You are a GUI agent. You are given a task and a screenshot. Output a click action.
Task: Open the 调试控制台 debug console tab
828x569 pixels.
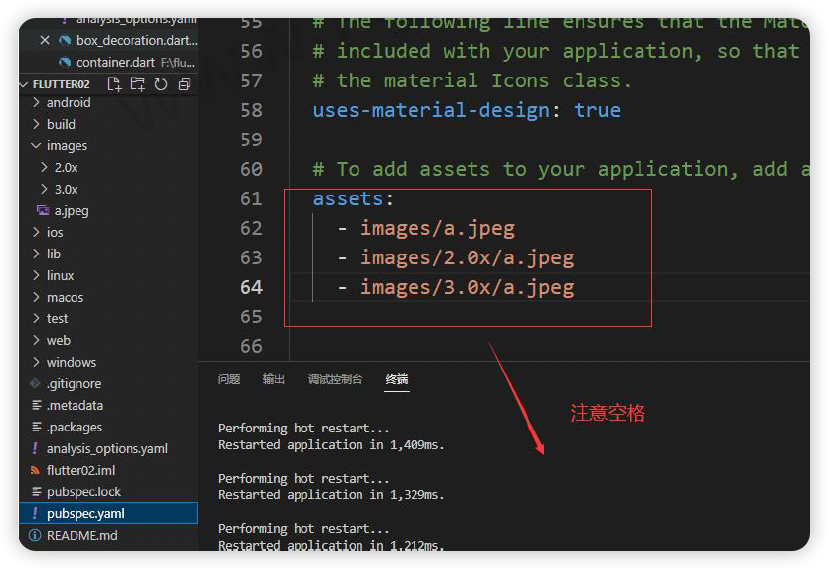[x=334, y=379]
